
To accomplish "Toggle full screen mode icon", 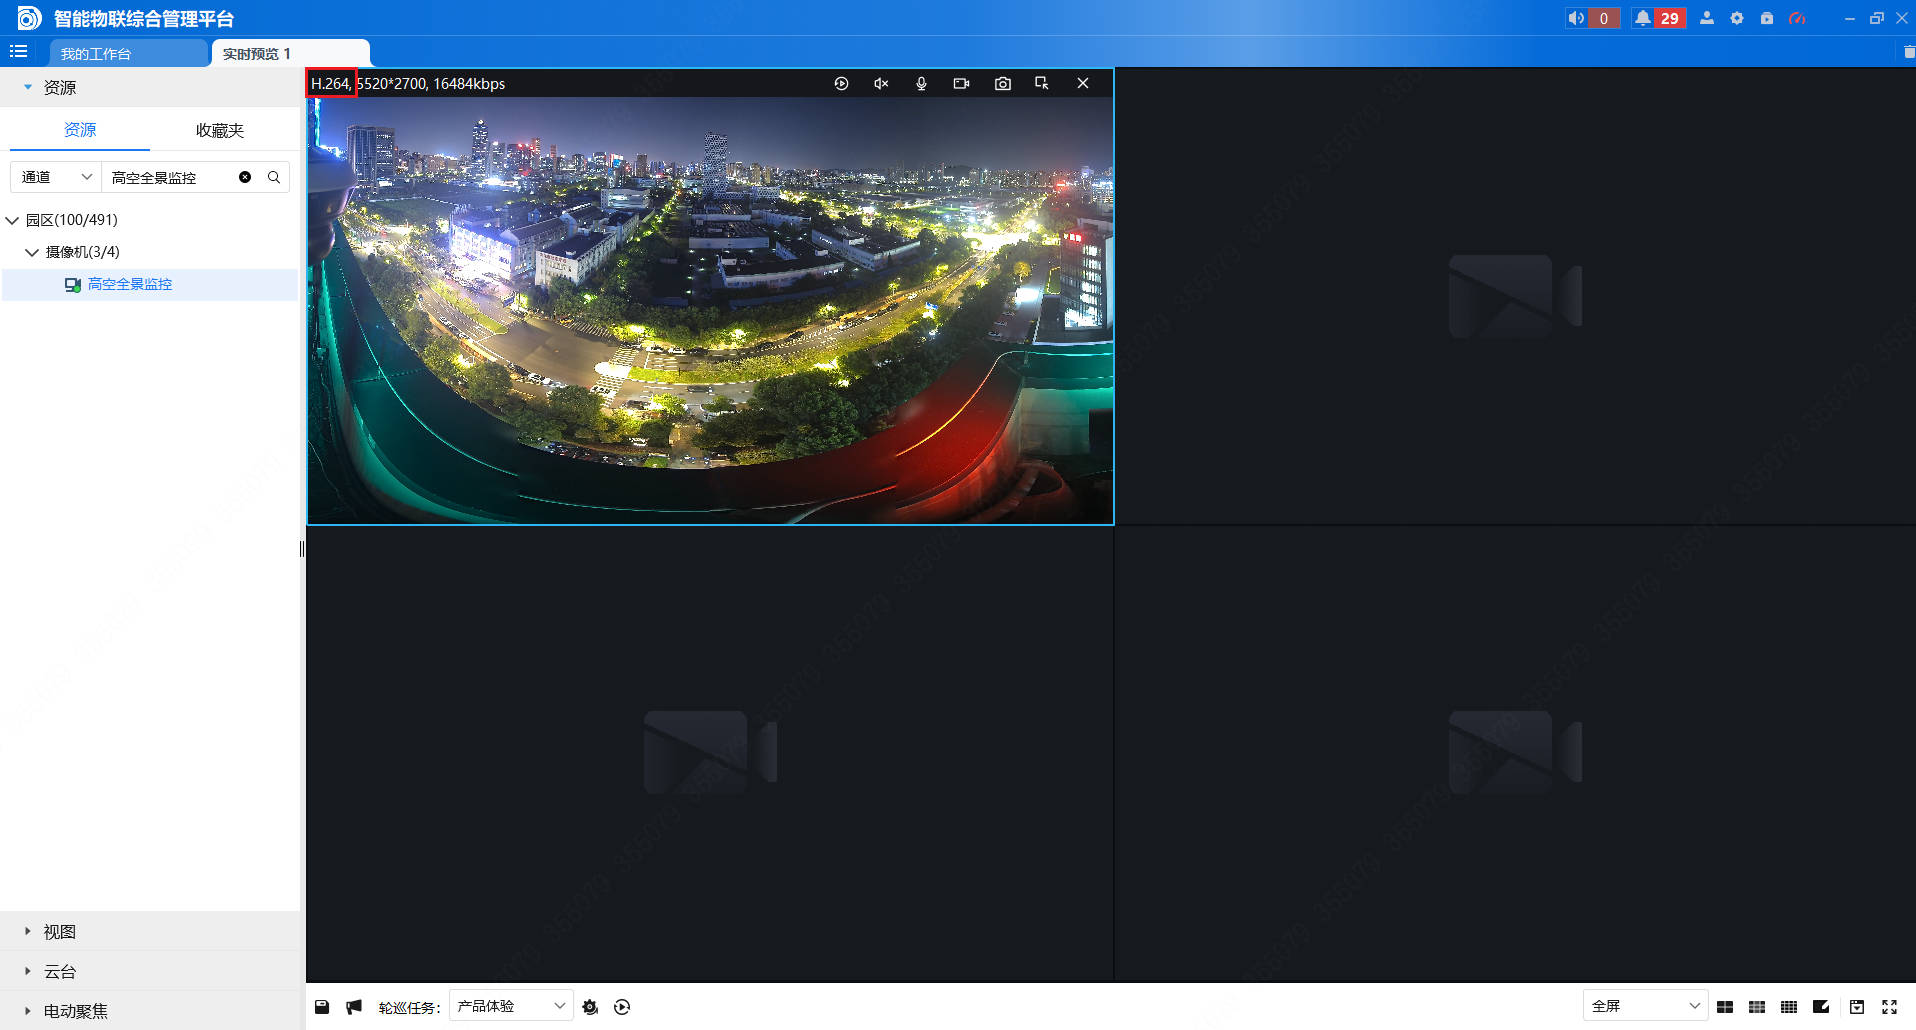I will (1889, 1007).
